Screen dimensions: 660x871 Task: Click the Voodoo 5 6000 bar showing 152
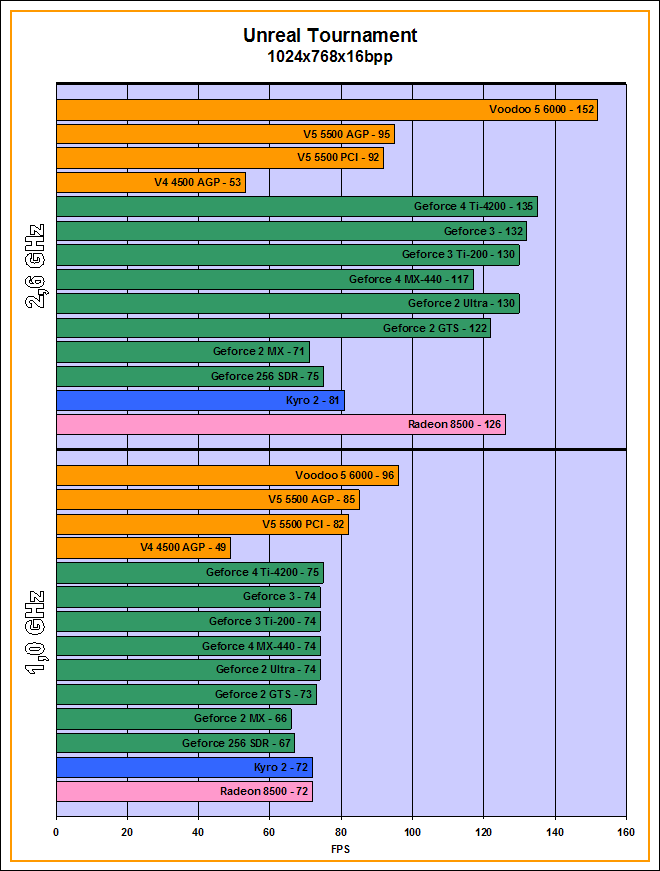tap(326, 110)
